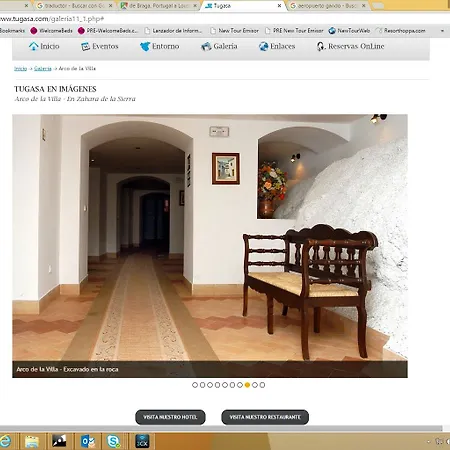Switch to the traductor Google search tab
The image size is (450, 450).
(x=75, y=6)
